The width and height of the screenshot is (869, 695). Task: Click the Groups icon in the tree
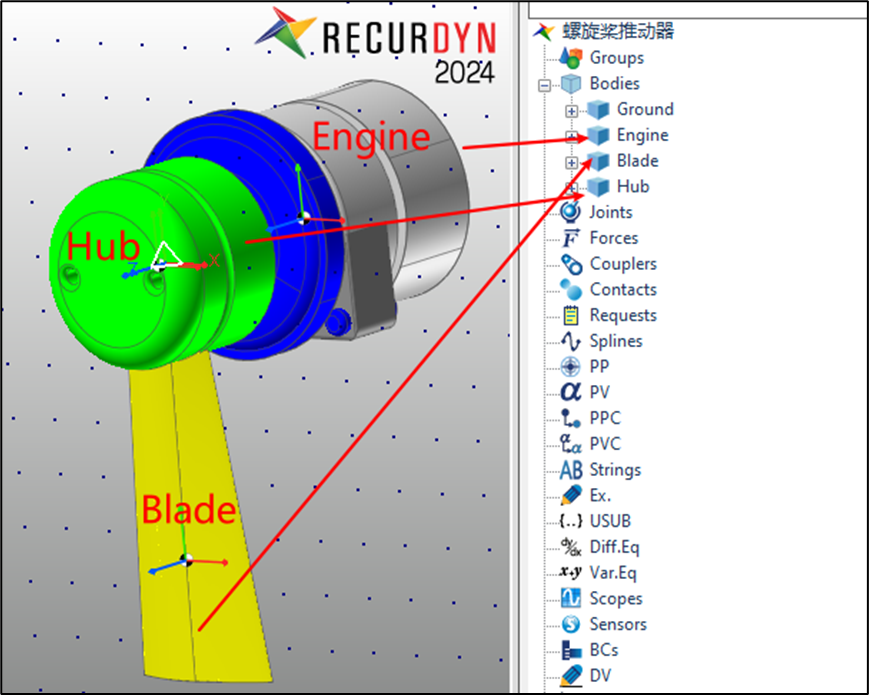click(x=571, y=58)
